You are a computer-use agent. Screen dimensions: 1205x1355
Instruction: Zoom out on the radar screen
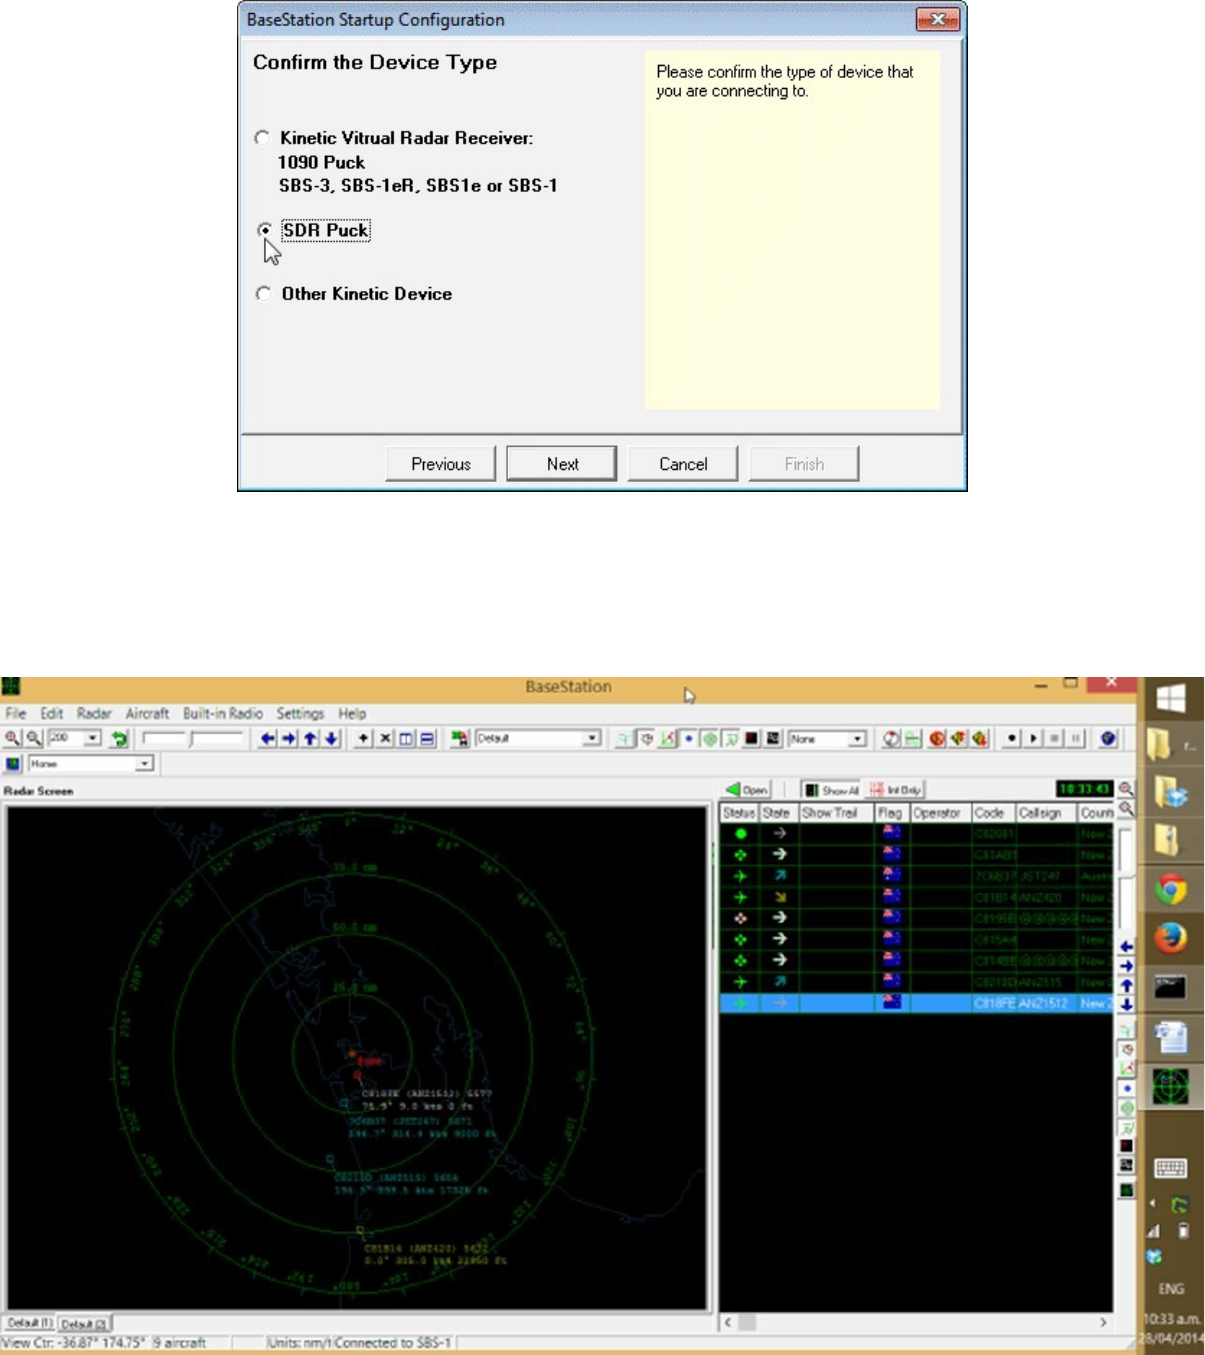point(33,738)
